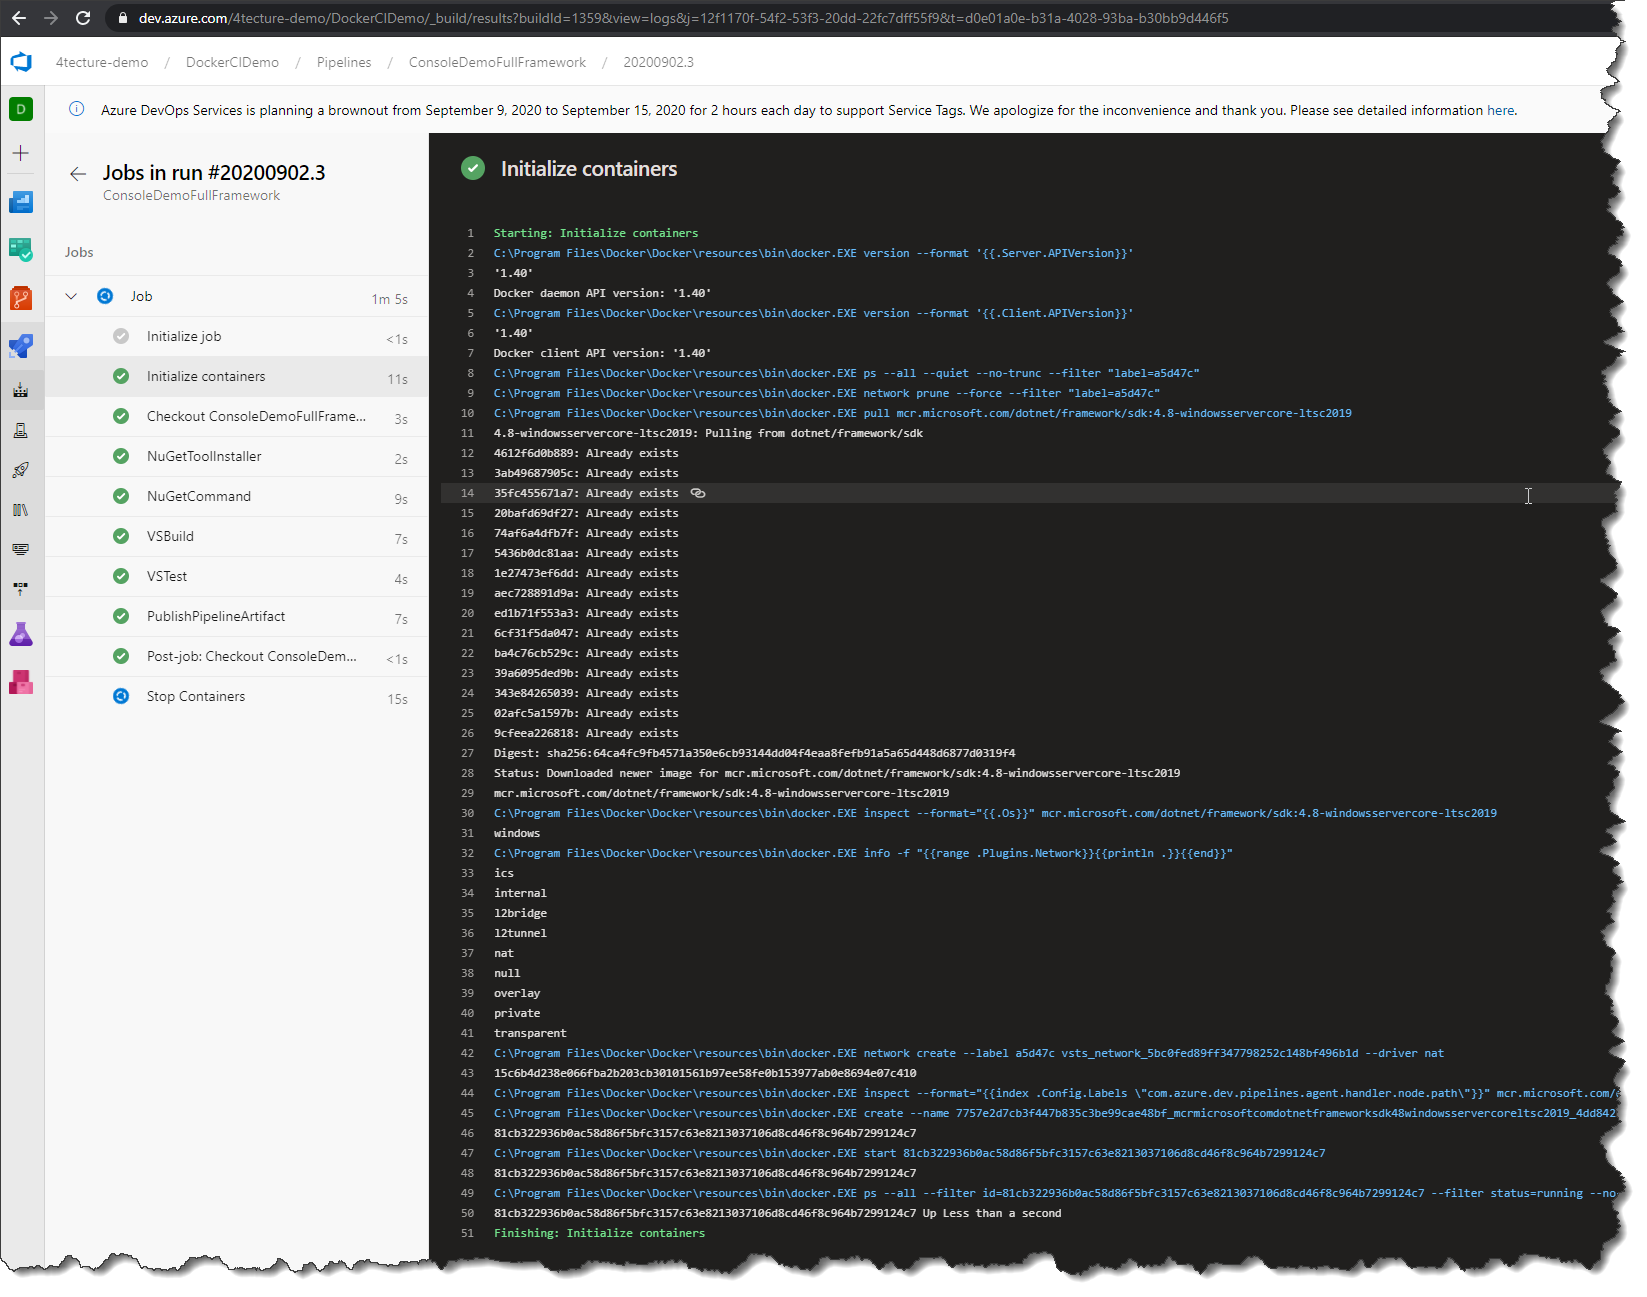1647x1297 pixels.
Task: Select the Pipelines rocket icon
Action: pyautogui.click(x=21, y=346)
